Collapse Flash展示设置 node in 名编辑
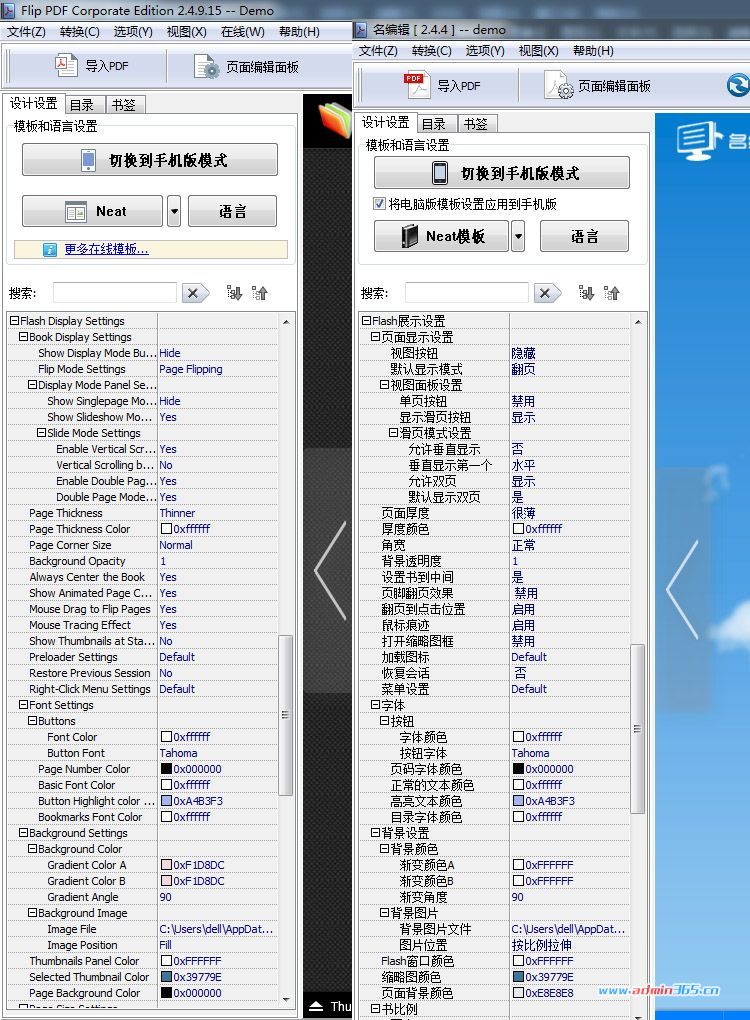The image size is (750, 1020). pos(366,321)
